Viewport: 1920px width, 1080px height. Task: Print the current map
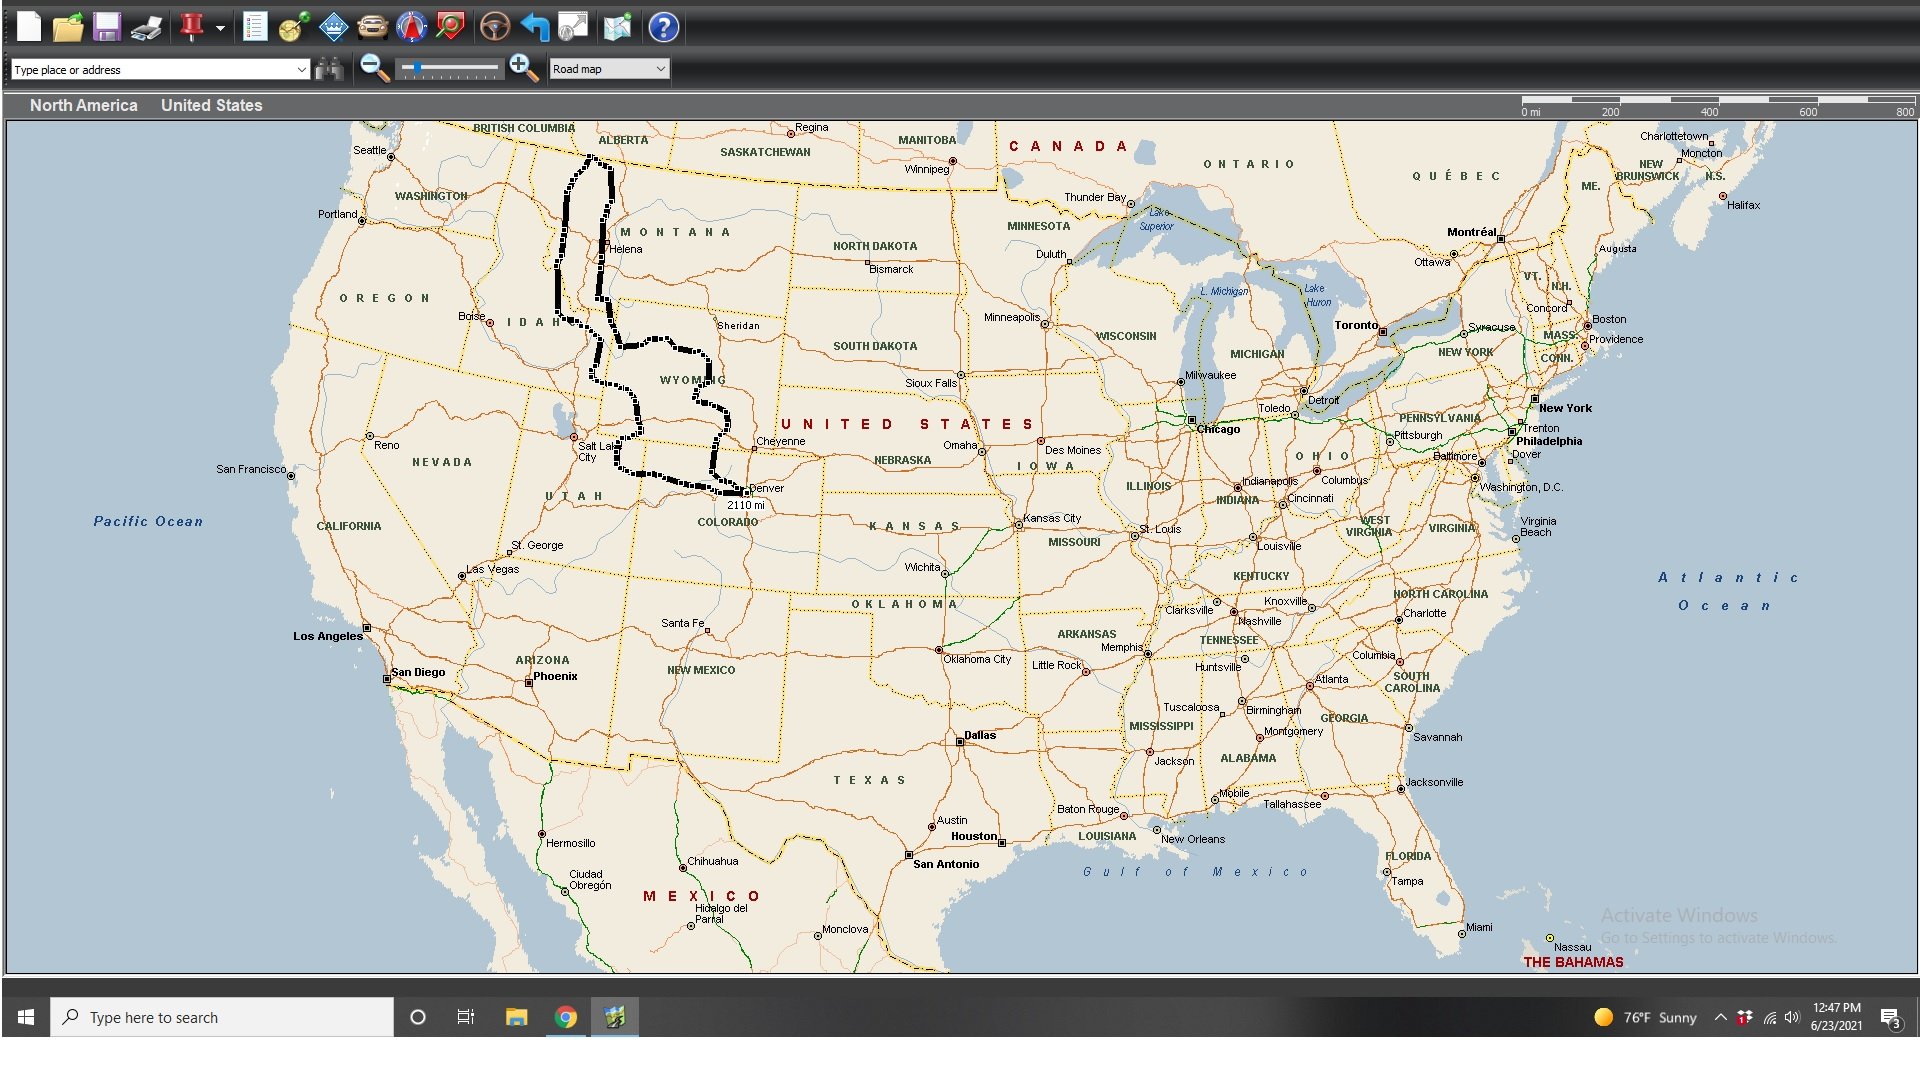[x=147, y=27]
